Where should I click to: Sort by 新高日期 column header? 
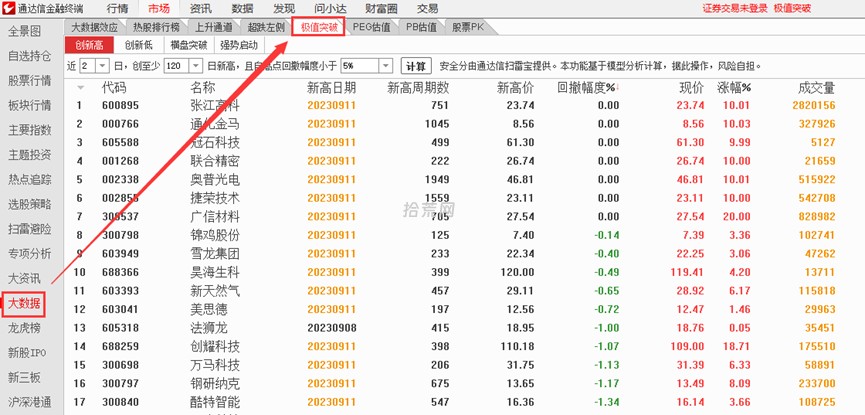click(x=332, y=88)
